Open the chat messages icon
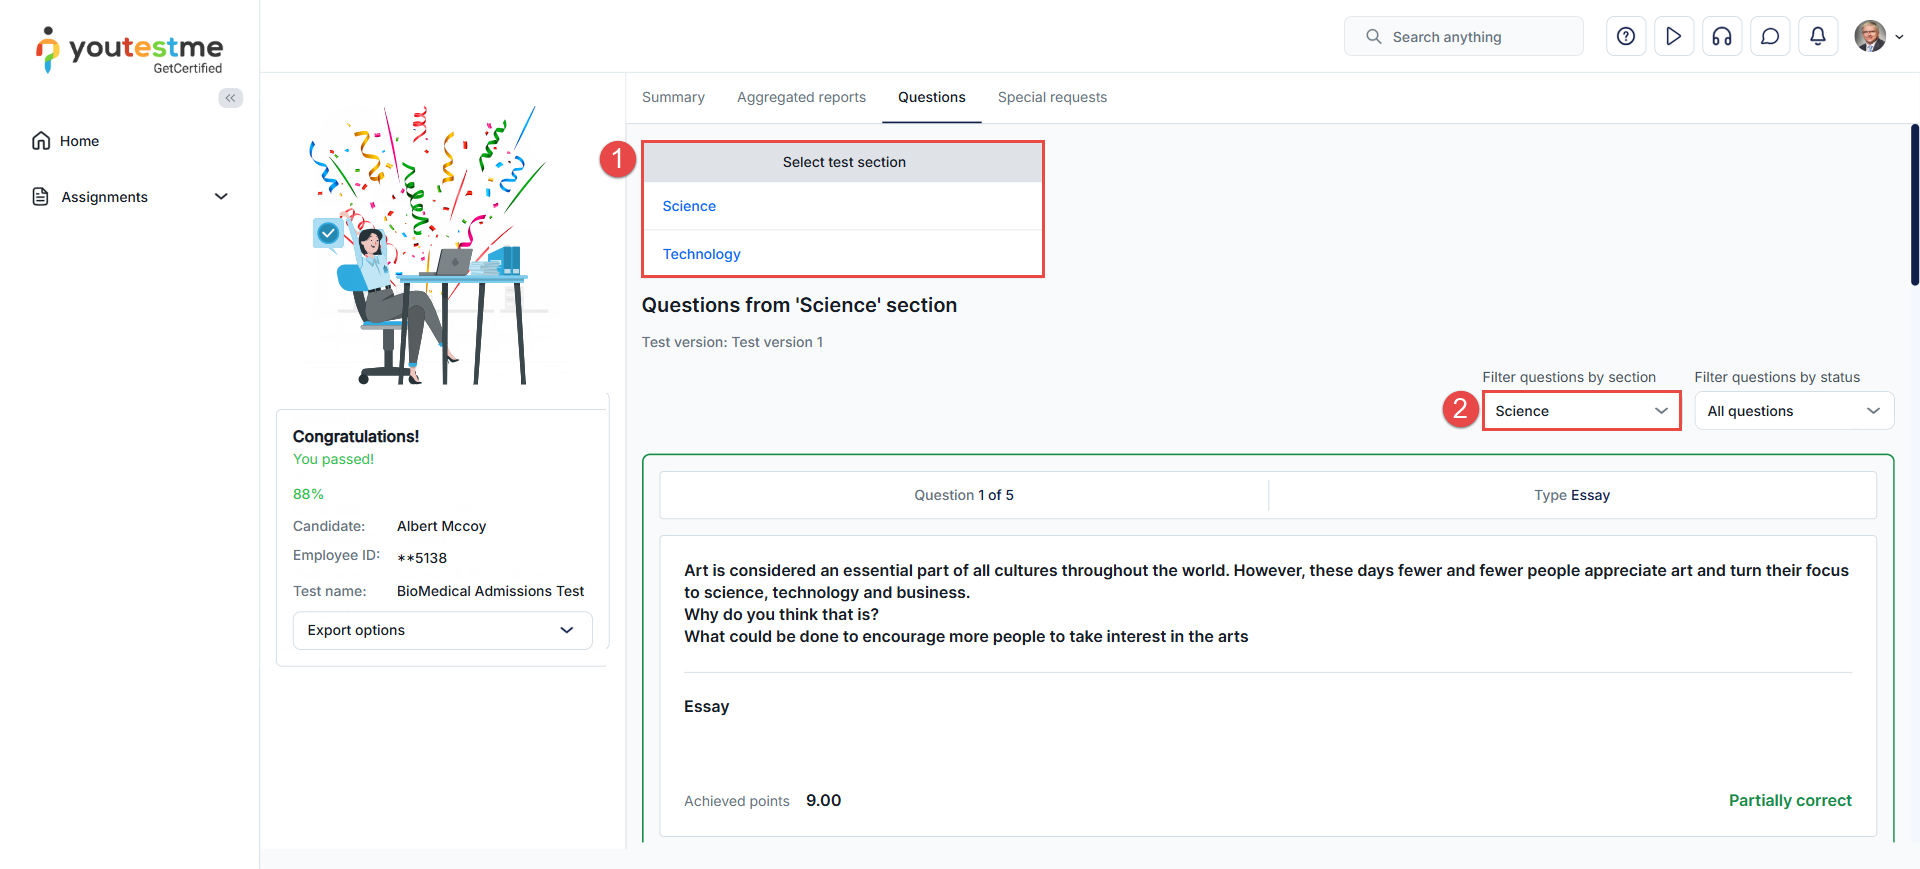 click(x=1770, y=37)
